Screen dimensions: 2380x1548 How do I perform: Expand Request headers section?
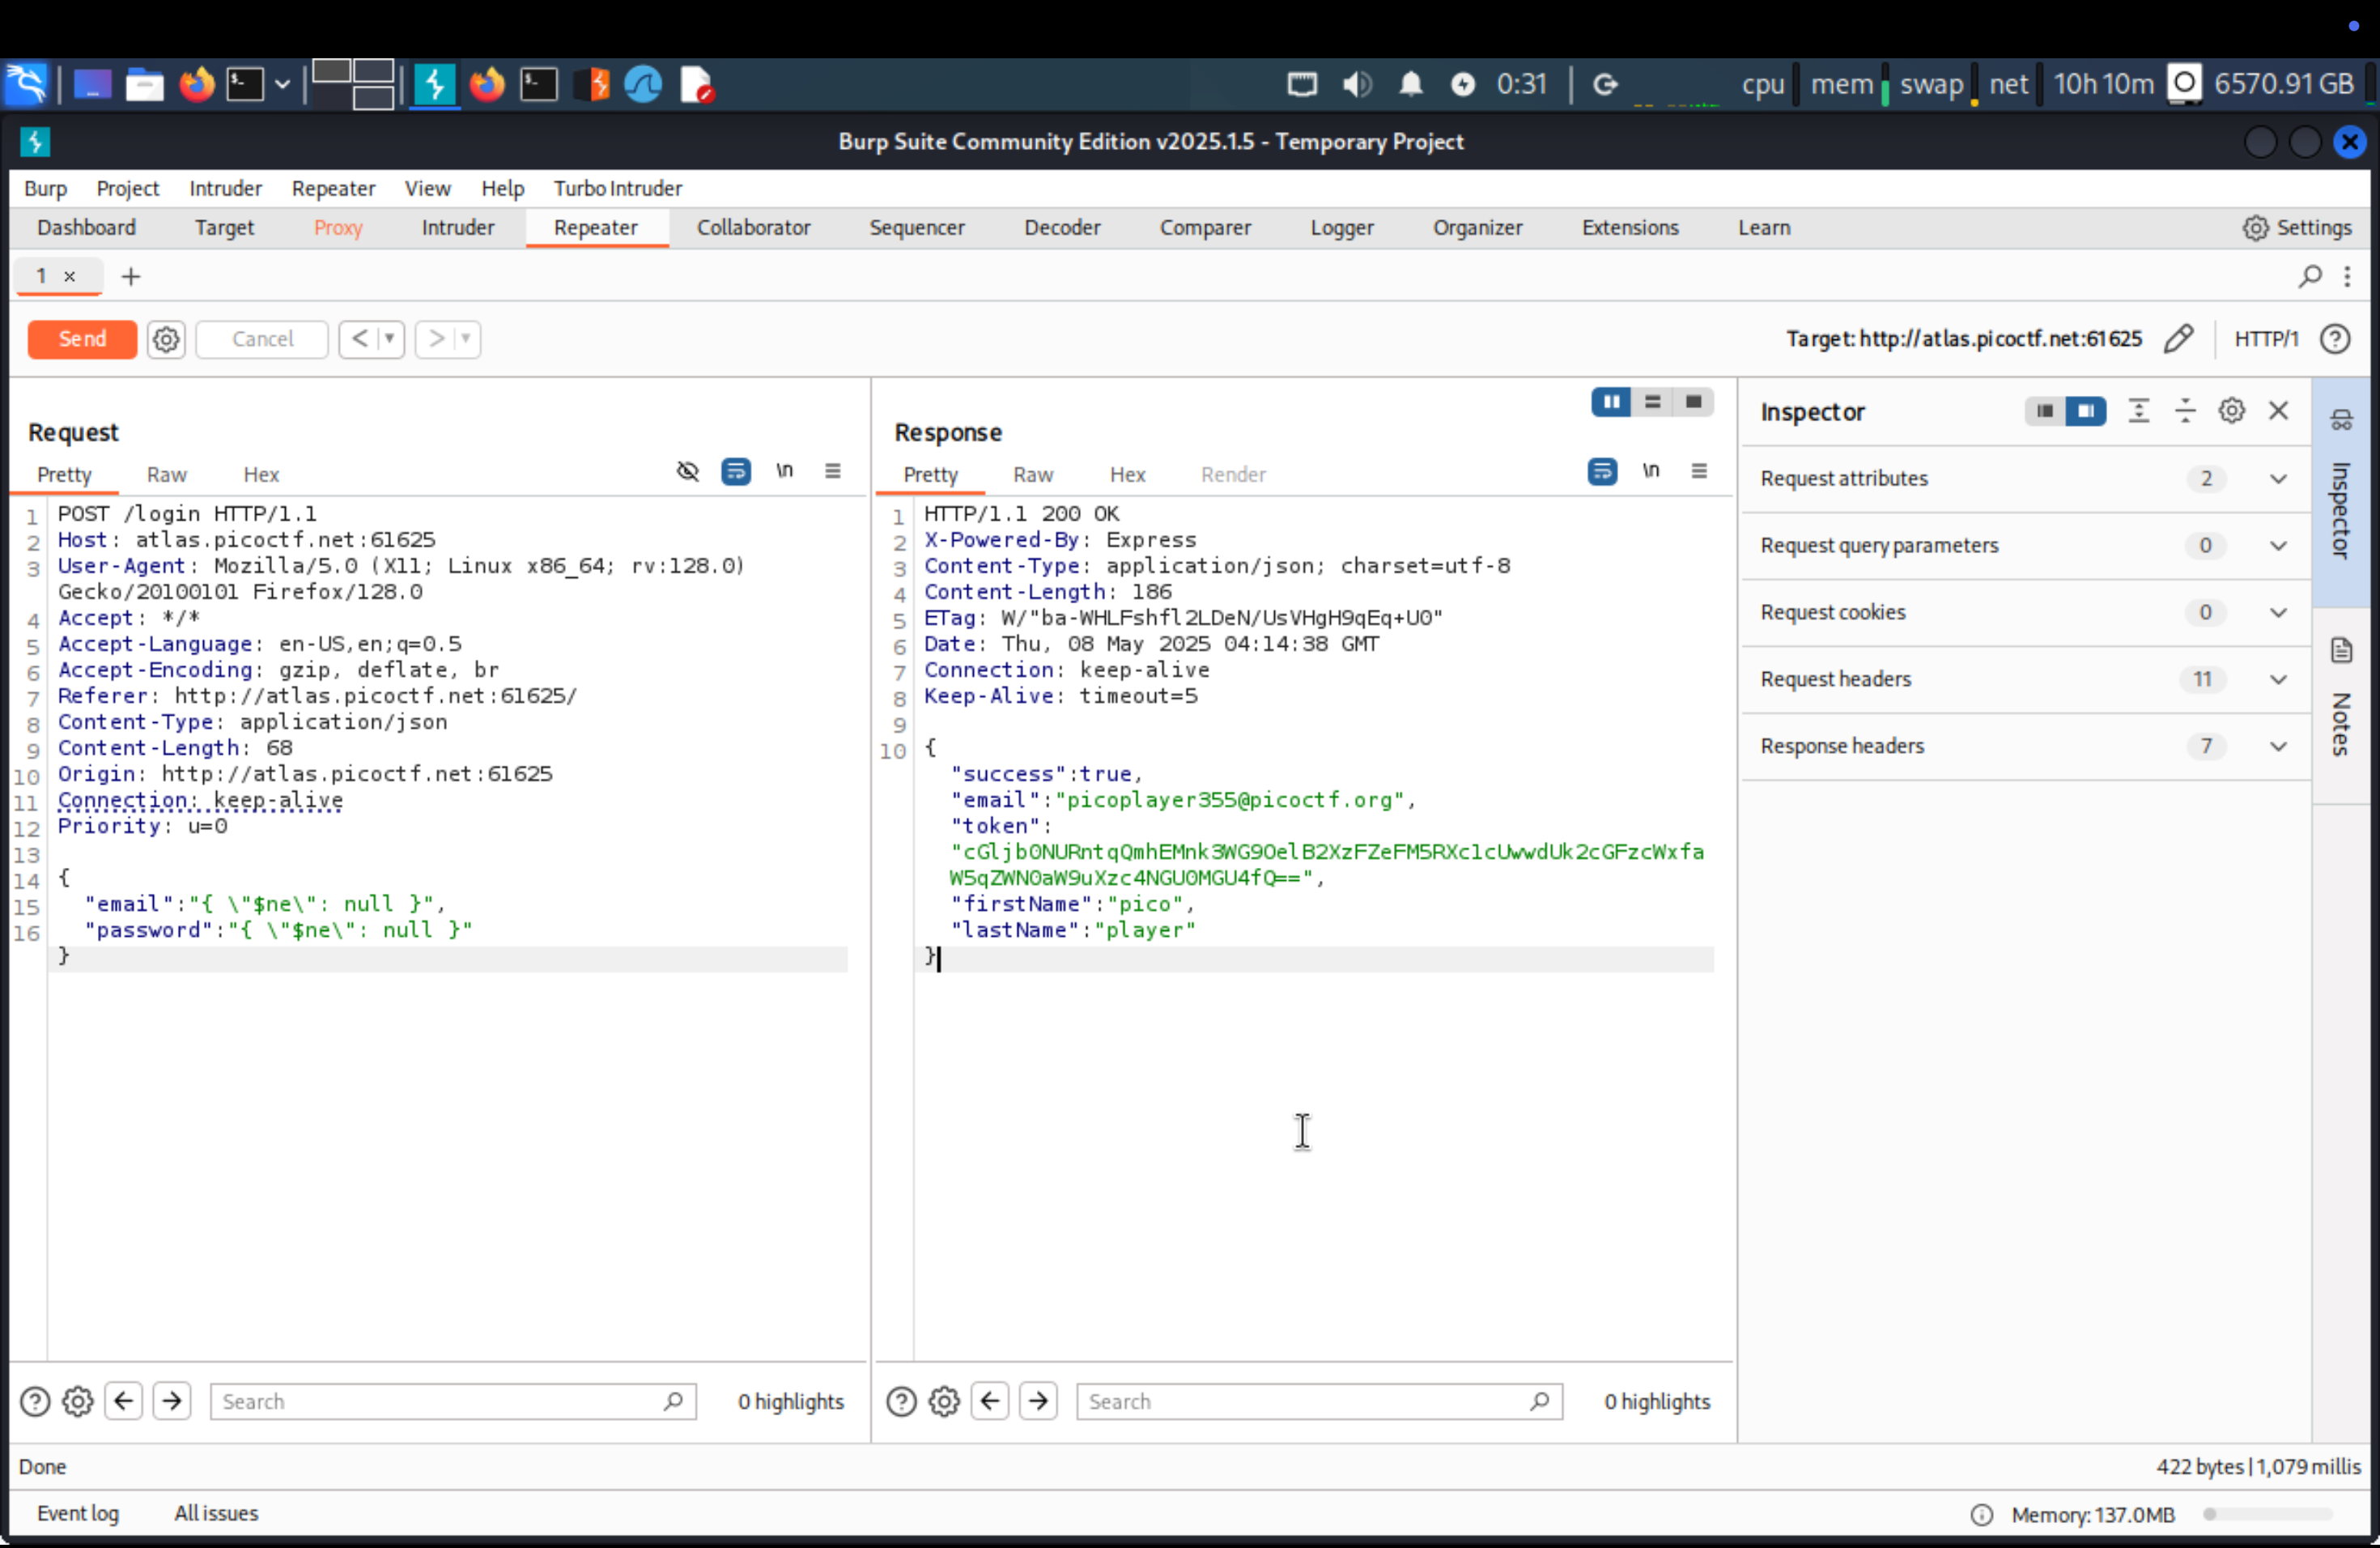point(2025,680)
